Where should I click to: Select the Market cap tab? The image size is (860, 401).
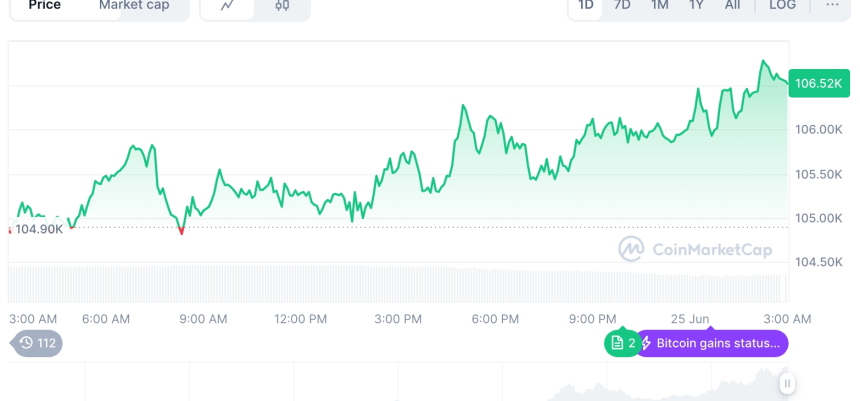pos(134,5)
